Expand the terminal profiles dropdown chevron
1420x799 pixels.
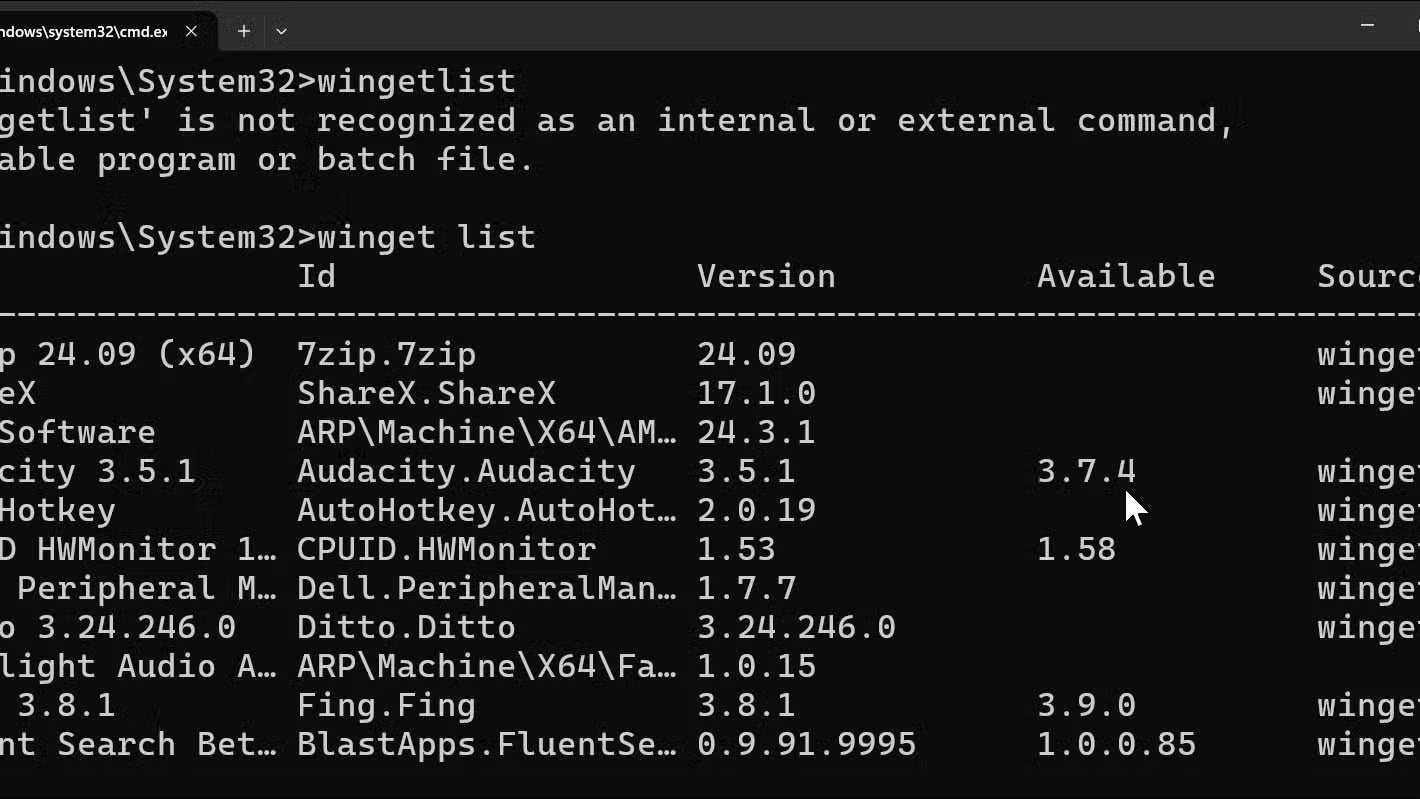point(281,31)
